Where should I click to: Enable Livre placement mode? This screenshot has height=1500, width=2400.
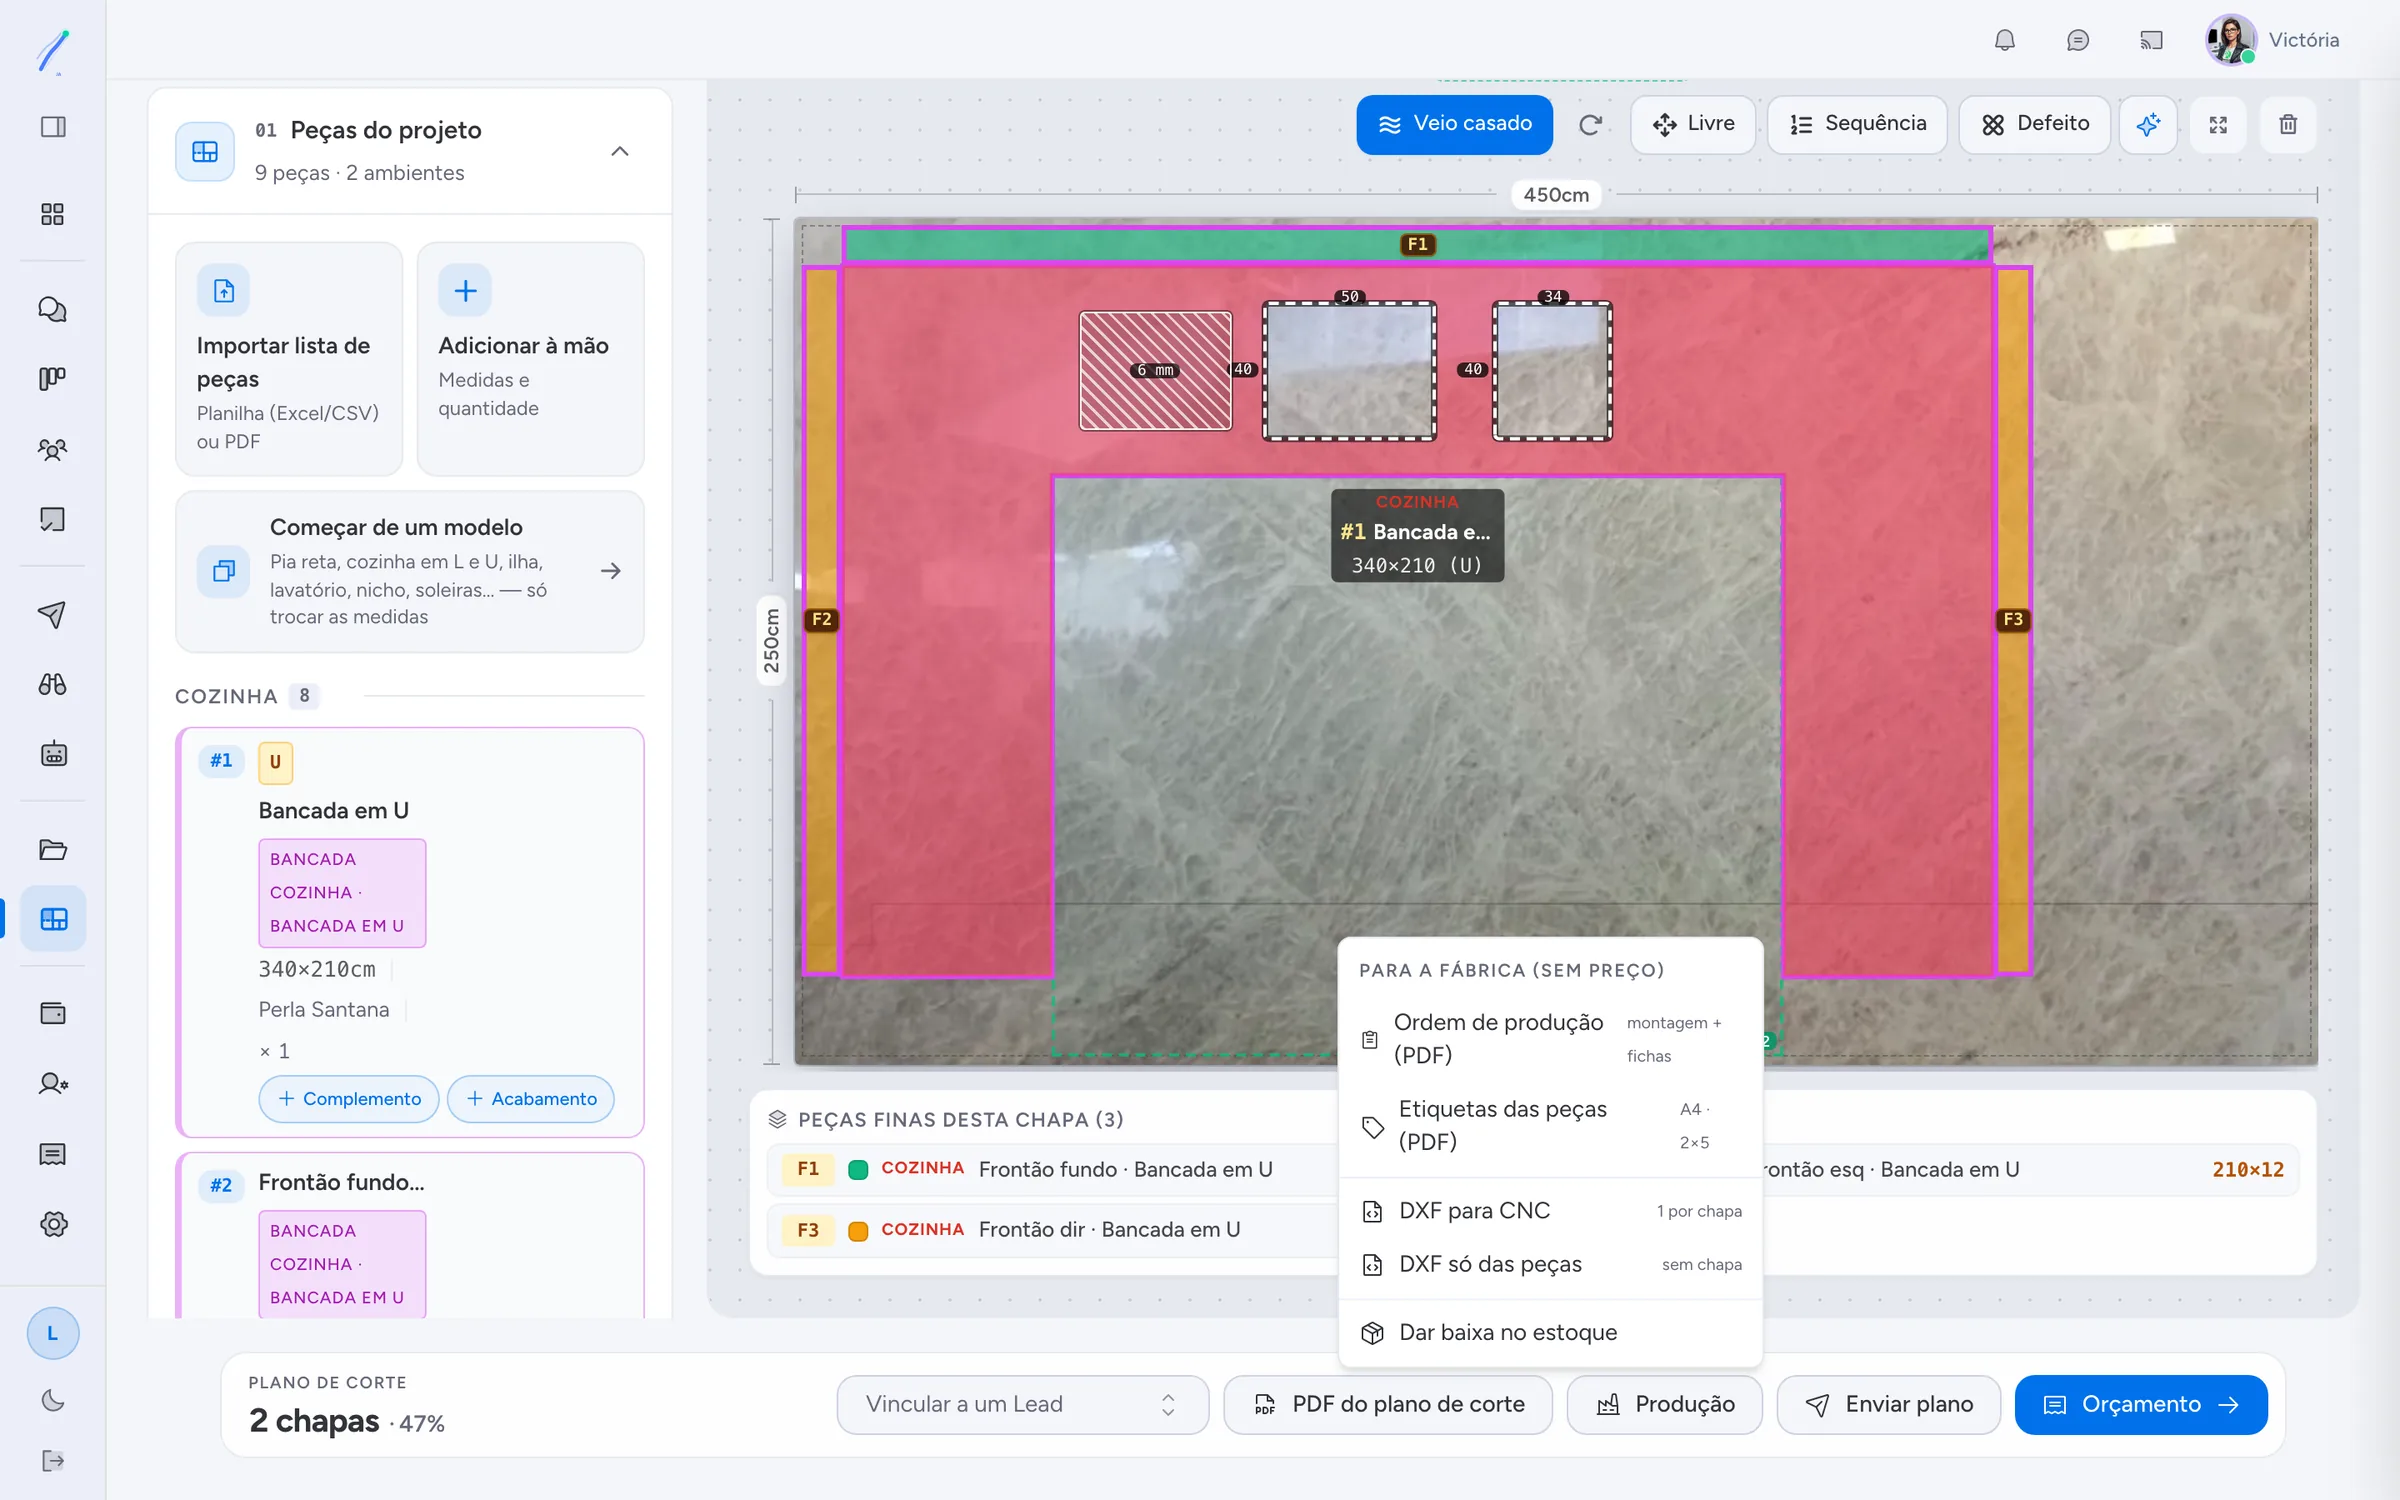[x=1693, y=124]
